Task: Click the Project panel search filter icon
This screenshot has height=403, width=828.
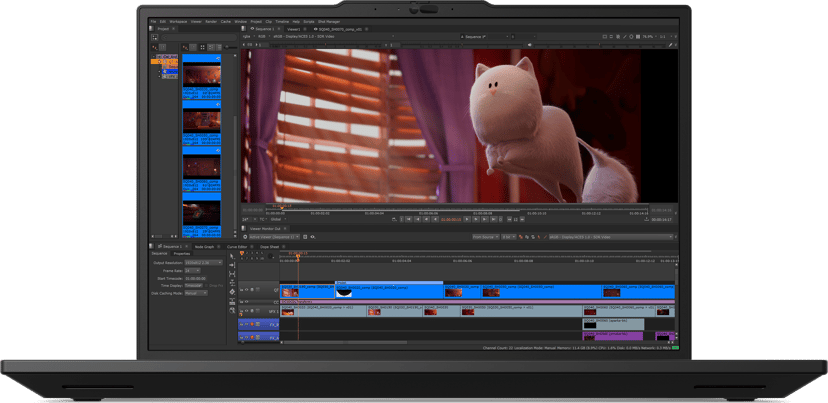Action: tap(155, 37)
